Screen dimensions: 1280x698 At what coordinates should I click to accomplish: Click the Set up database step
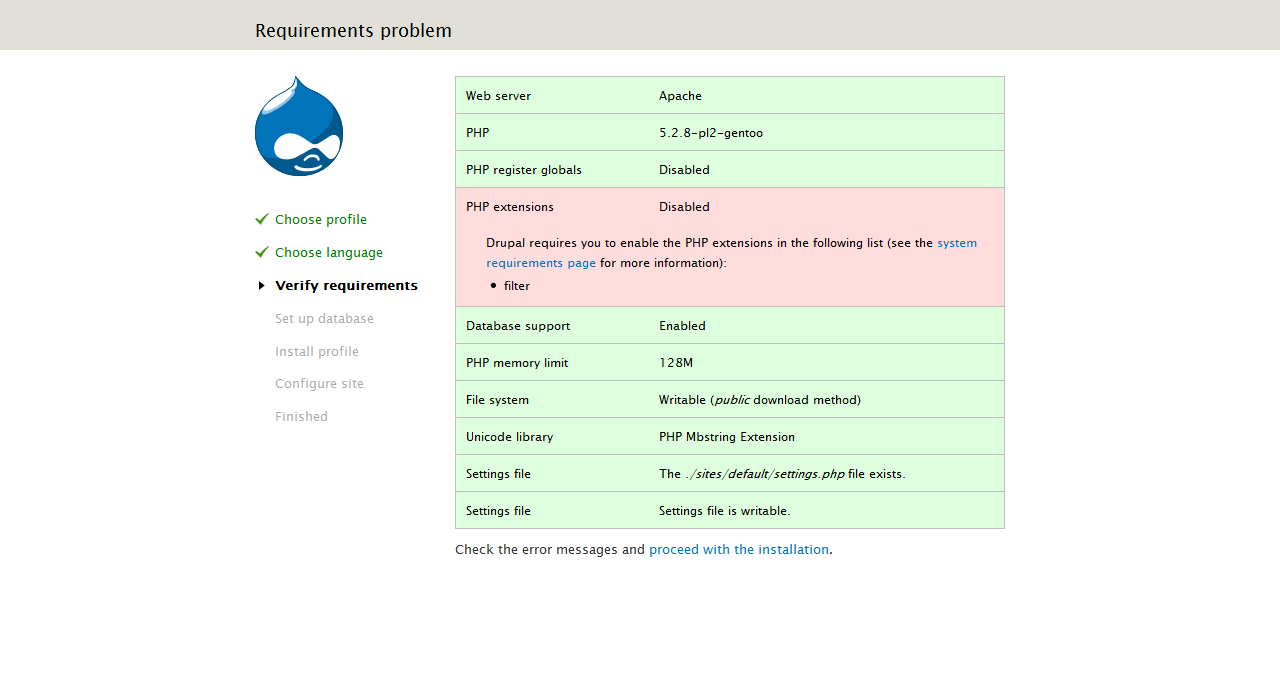pos(324,319)
